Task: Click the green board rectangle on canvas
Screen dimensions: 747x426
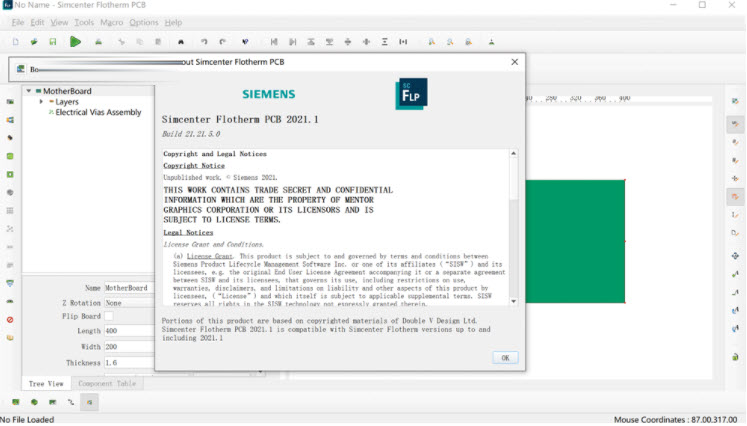Action: click(575, 242)
